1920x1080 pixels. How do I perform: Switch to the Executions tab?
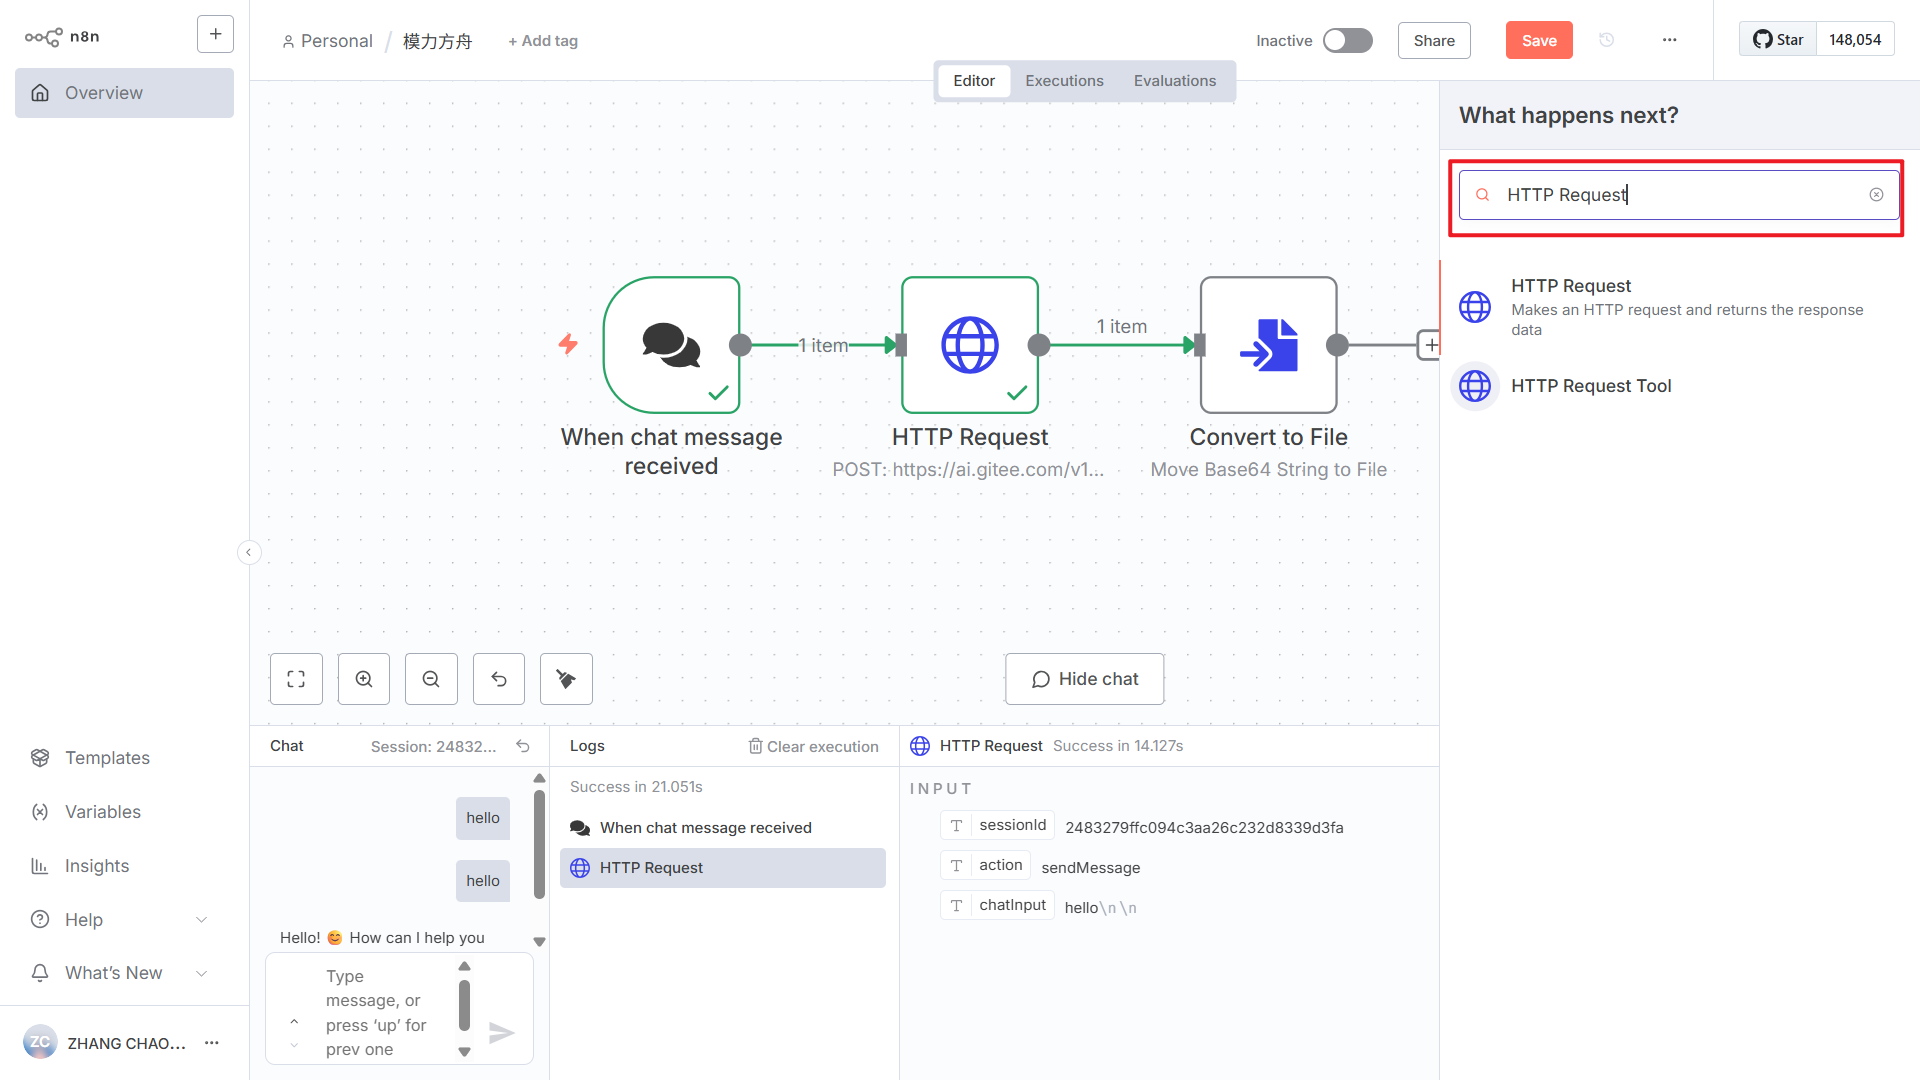click(1063, 80)
